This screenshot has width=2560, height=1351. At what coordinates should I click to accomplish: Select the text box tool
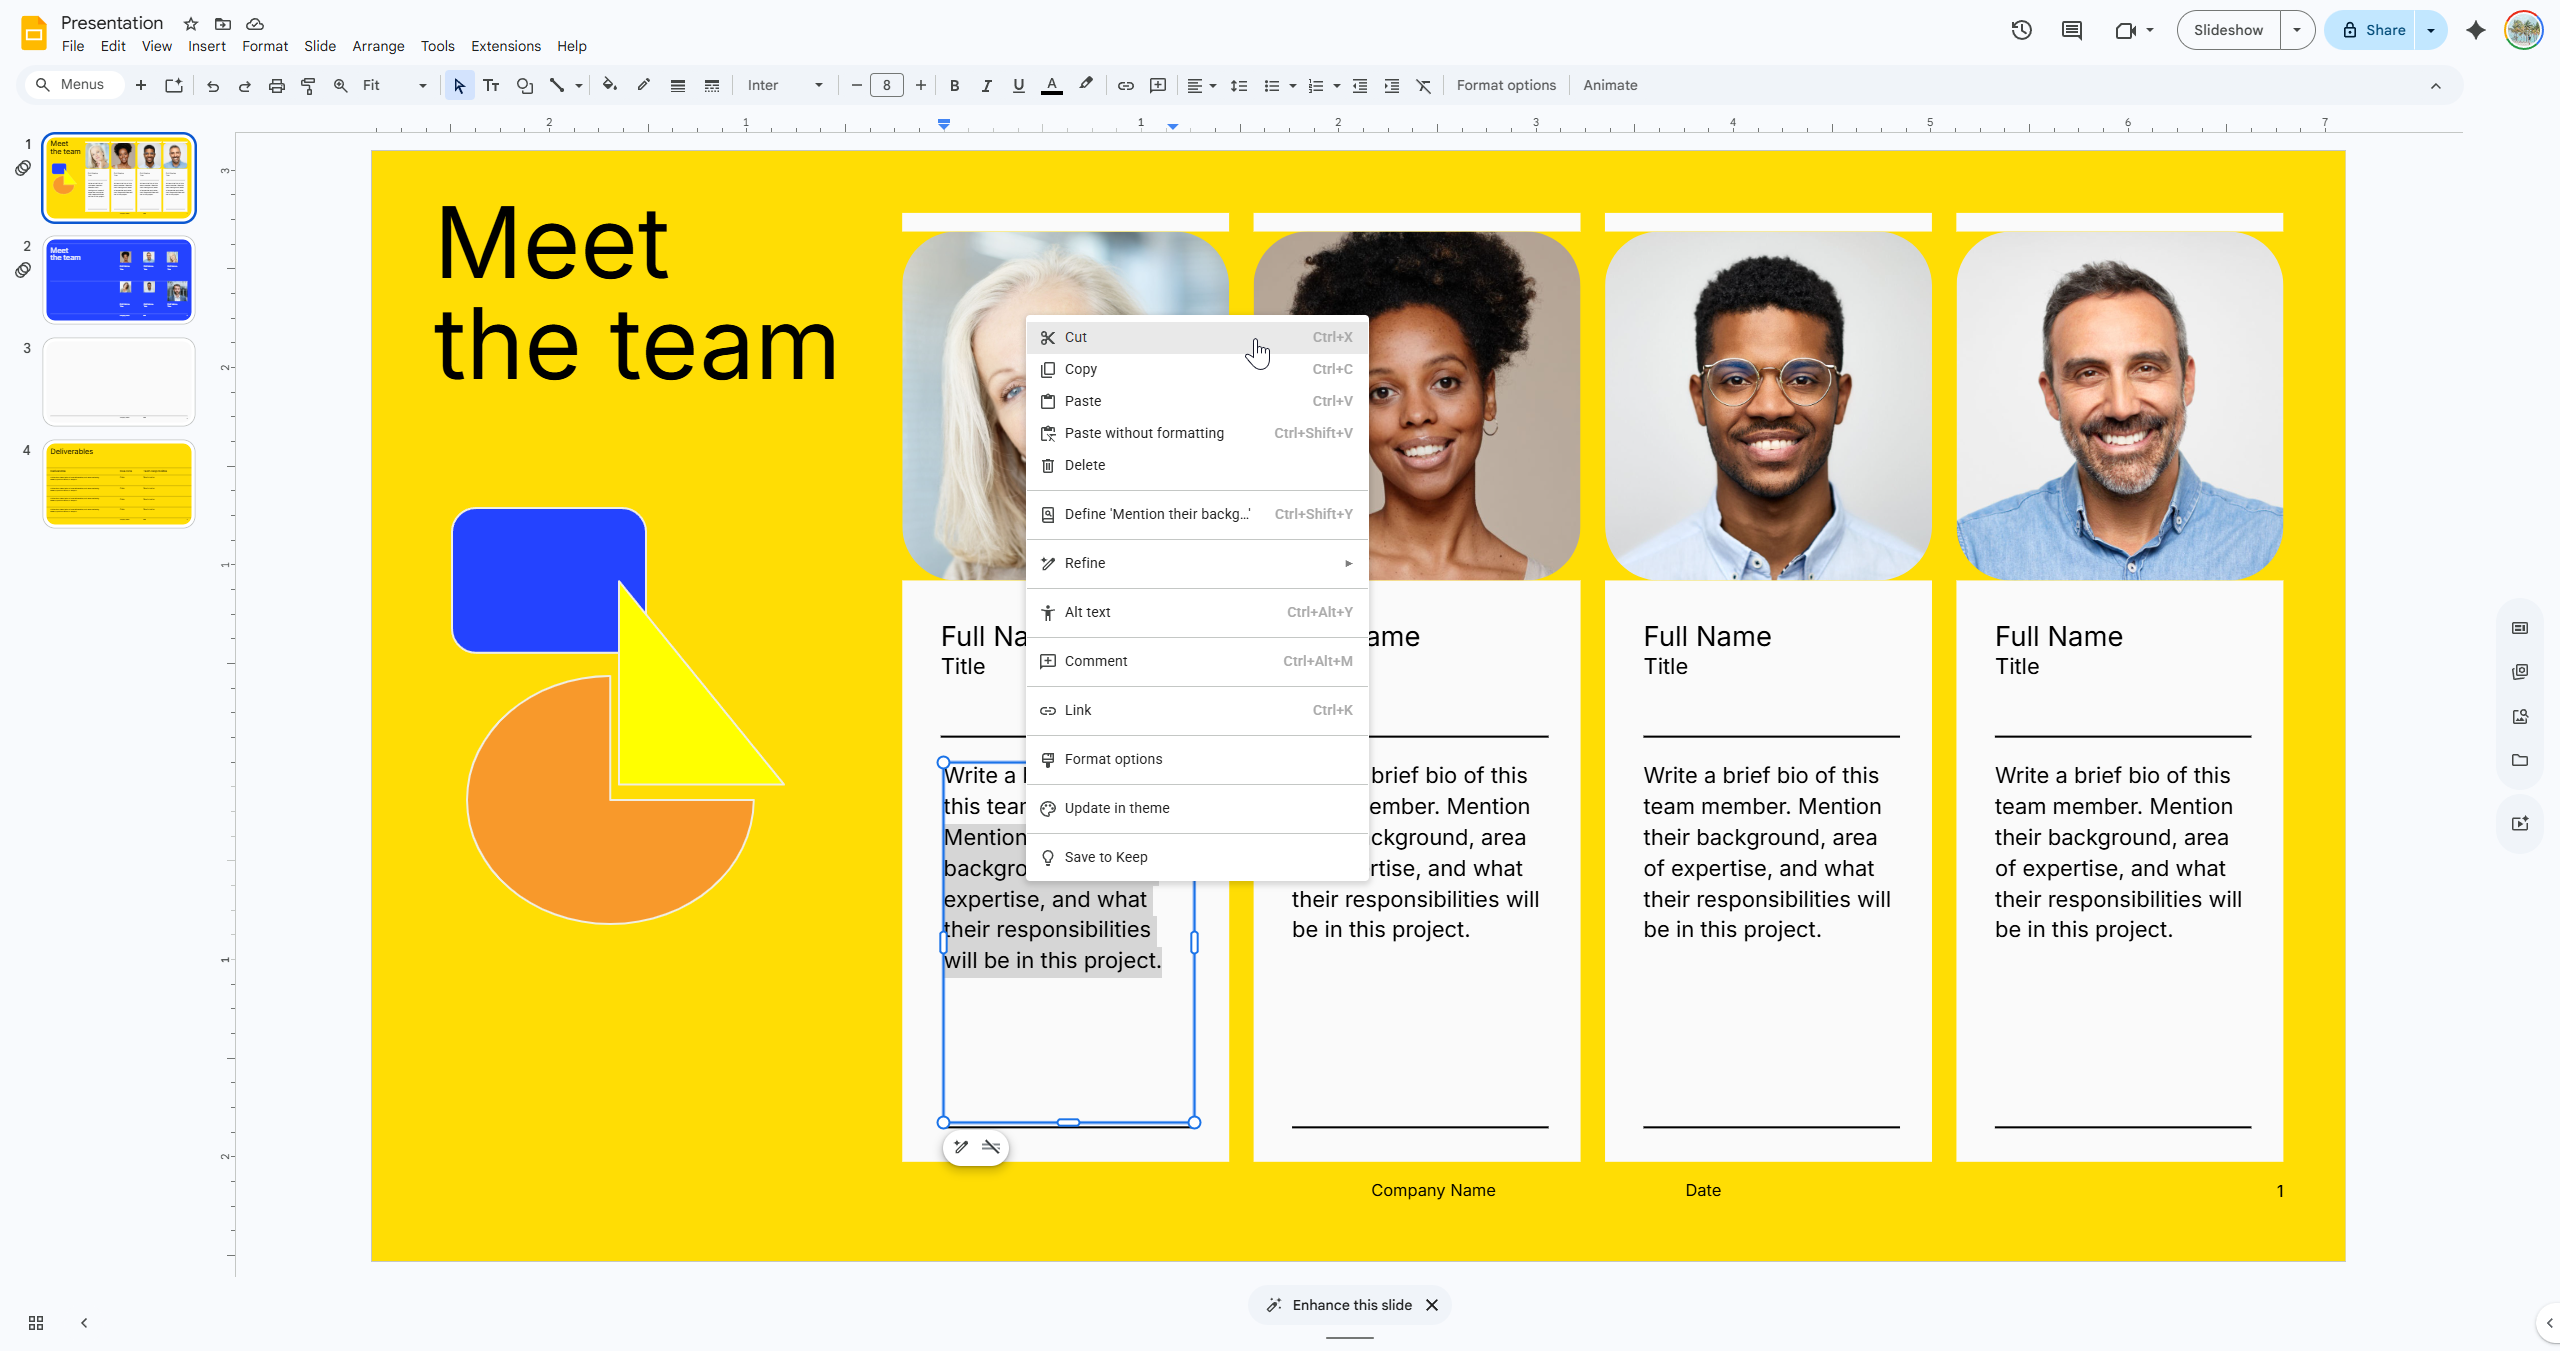pyautogui.click(x=491, y=86)
